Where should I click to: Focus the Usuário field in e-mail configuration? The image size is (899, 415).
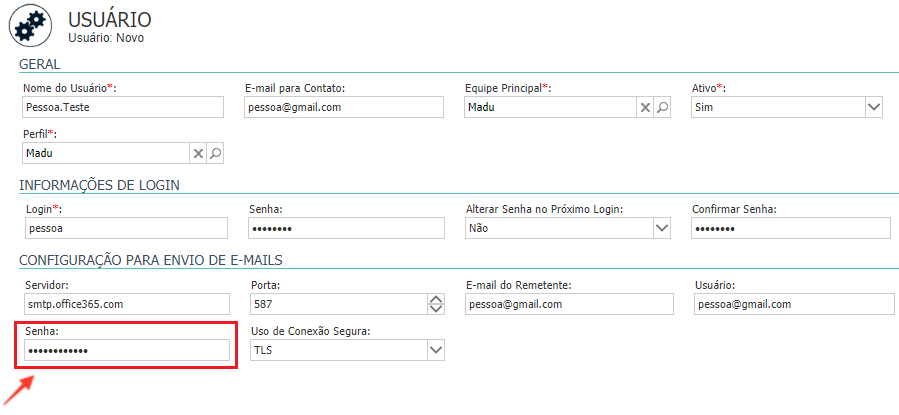(x=794, y=304)
